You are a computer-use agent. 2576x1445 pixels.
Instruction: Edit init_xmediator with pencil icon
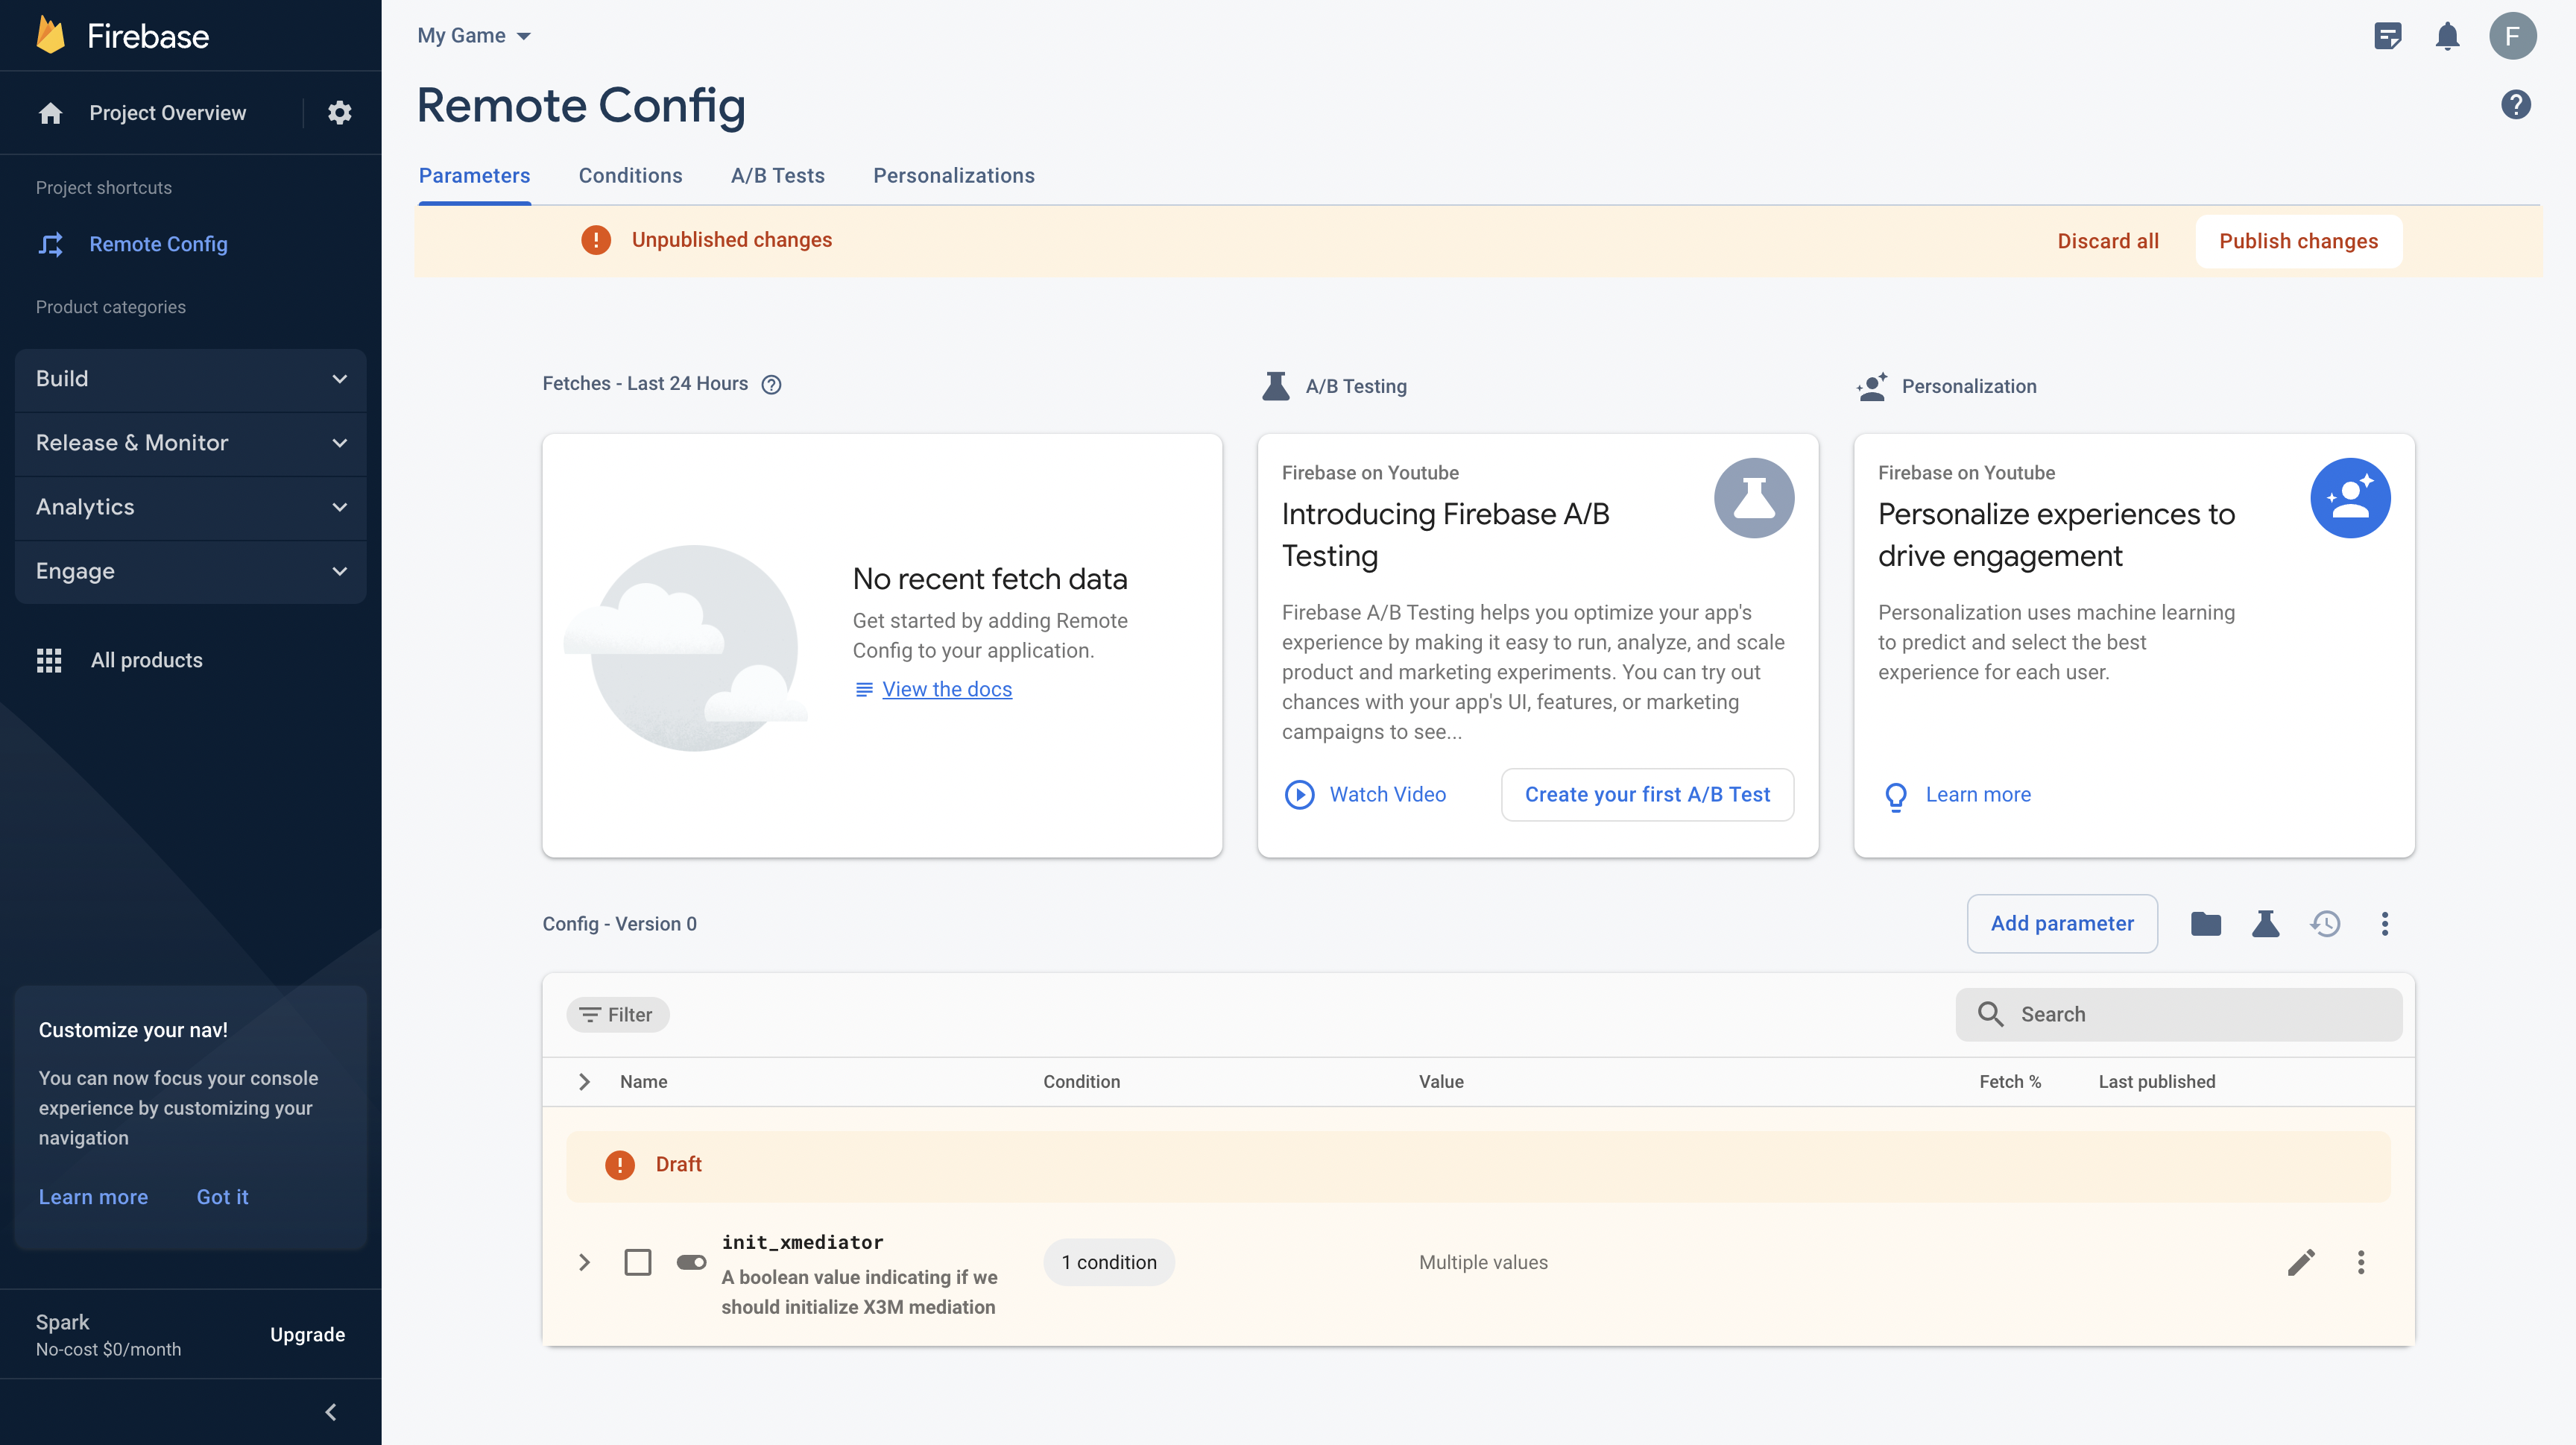coord(2301,1263)
